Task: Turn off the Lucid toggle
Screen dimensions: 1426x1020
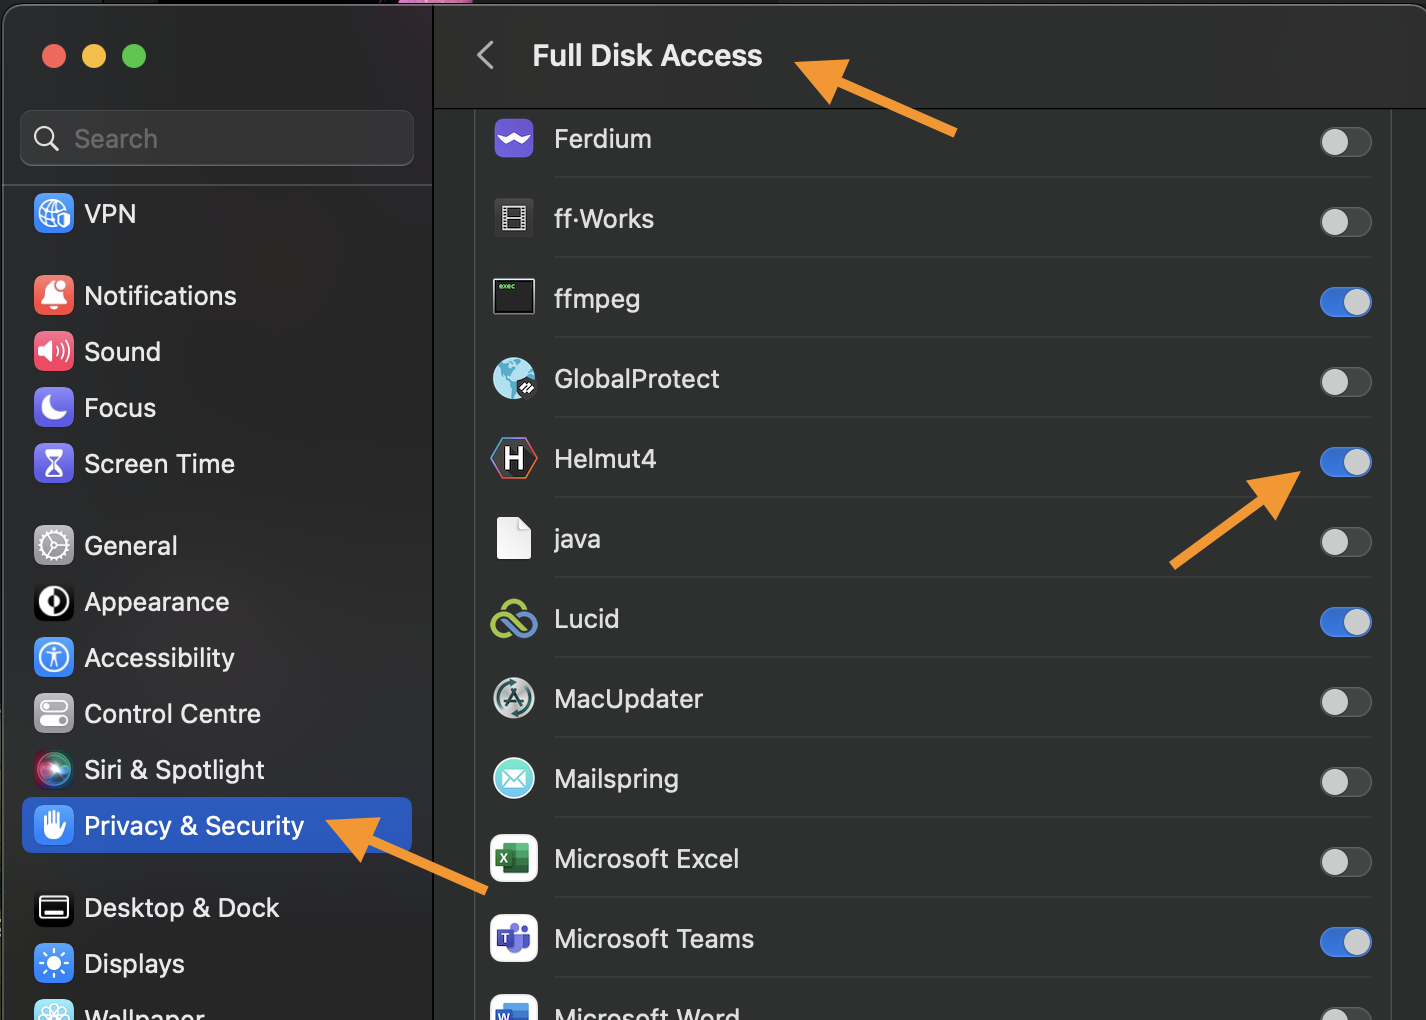Action: point(1345,622)
